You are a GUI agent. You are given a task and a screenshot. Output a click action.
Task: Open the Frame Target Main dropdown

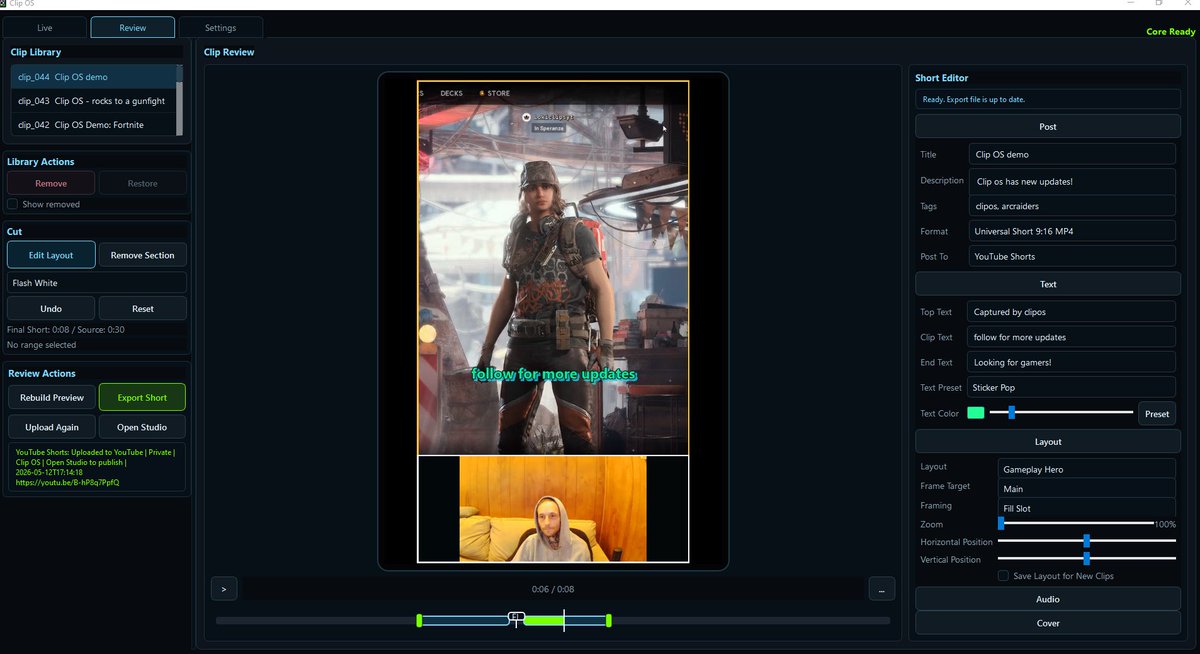click(x=1086, y=489)
